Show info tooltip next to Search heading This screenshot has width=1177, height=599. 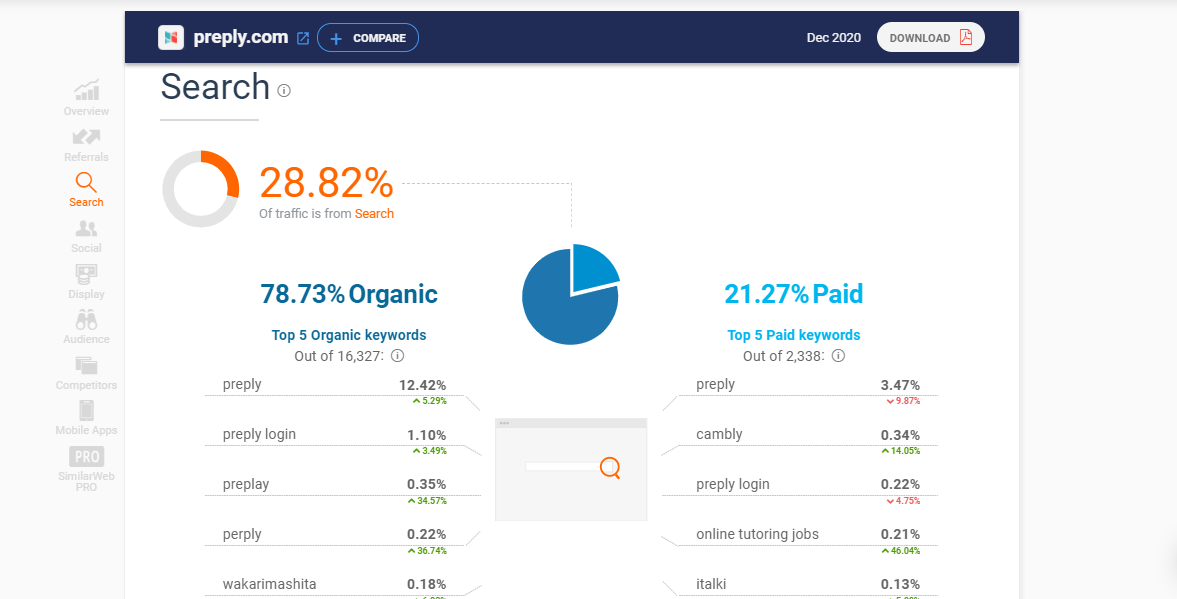click(x=284, y=91)
